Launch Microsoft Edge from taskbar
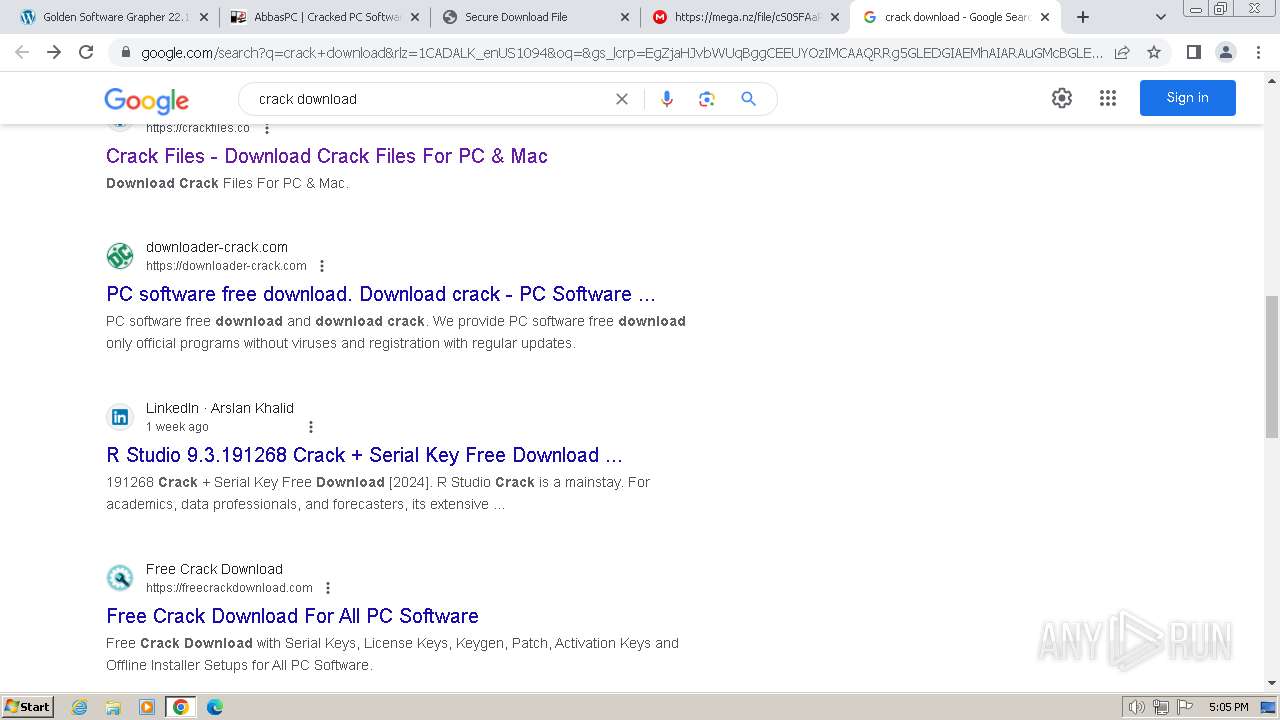The image size is (1280, 720). coord(215,707)
